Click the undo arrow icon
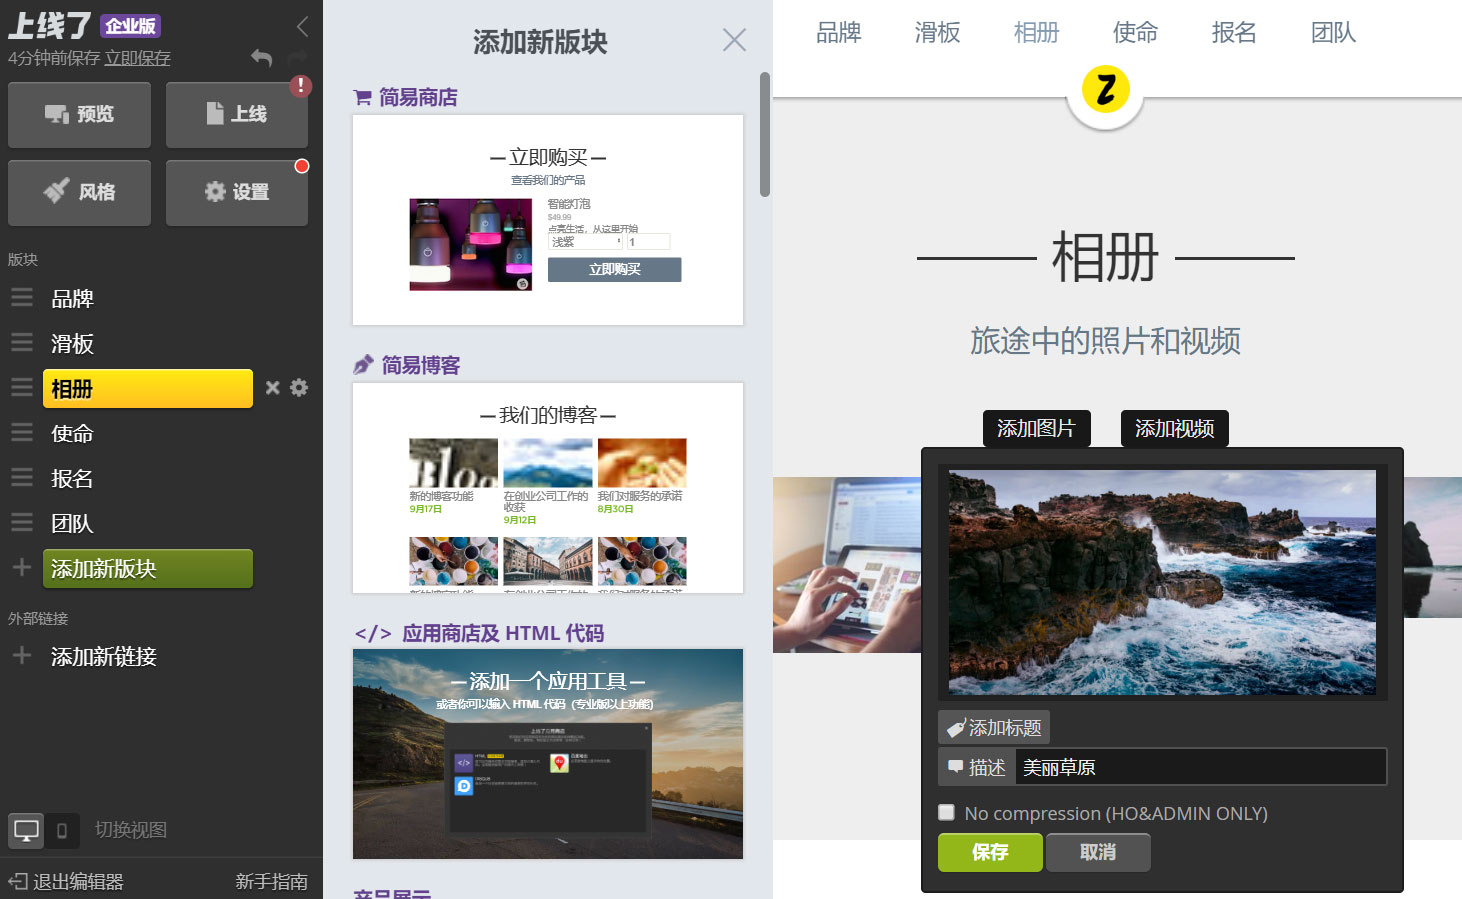The image size is (1462, 899). [x=261, y=59]
